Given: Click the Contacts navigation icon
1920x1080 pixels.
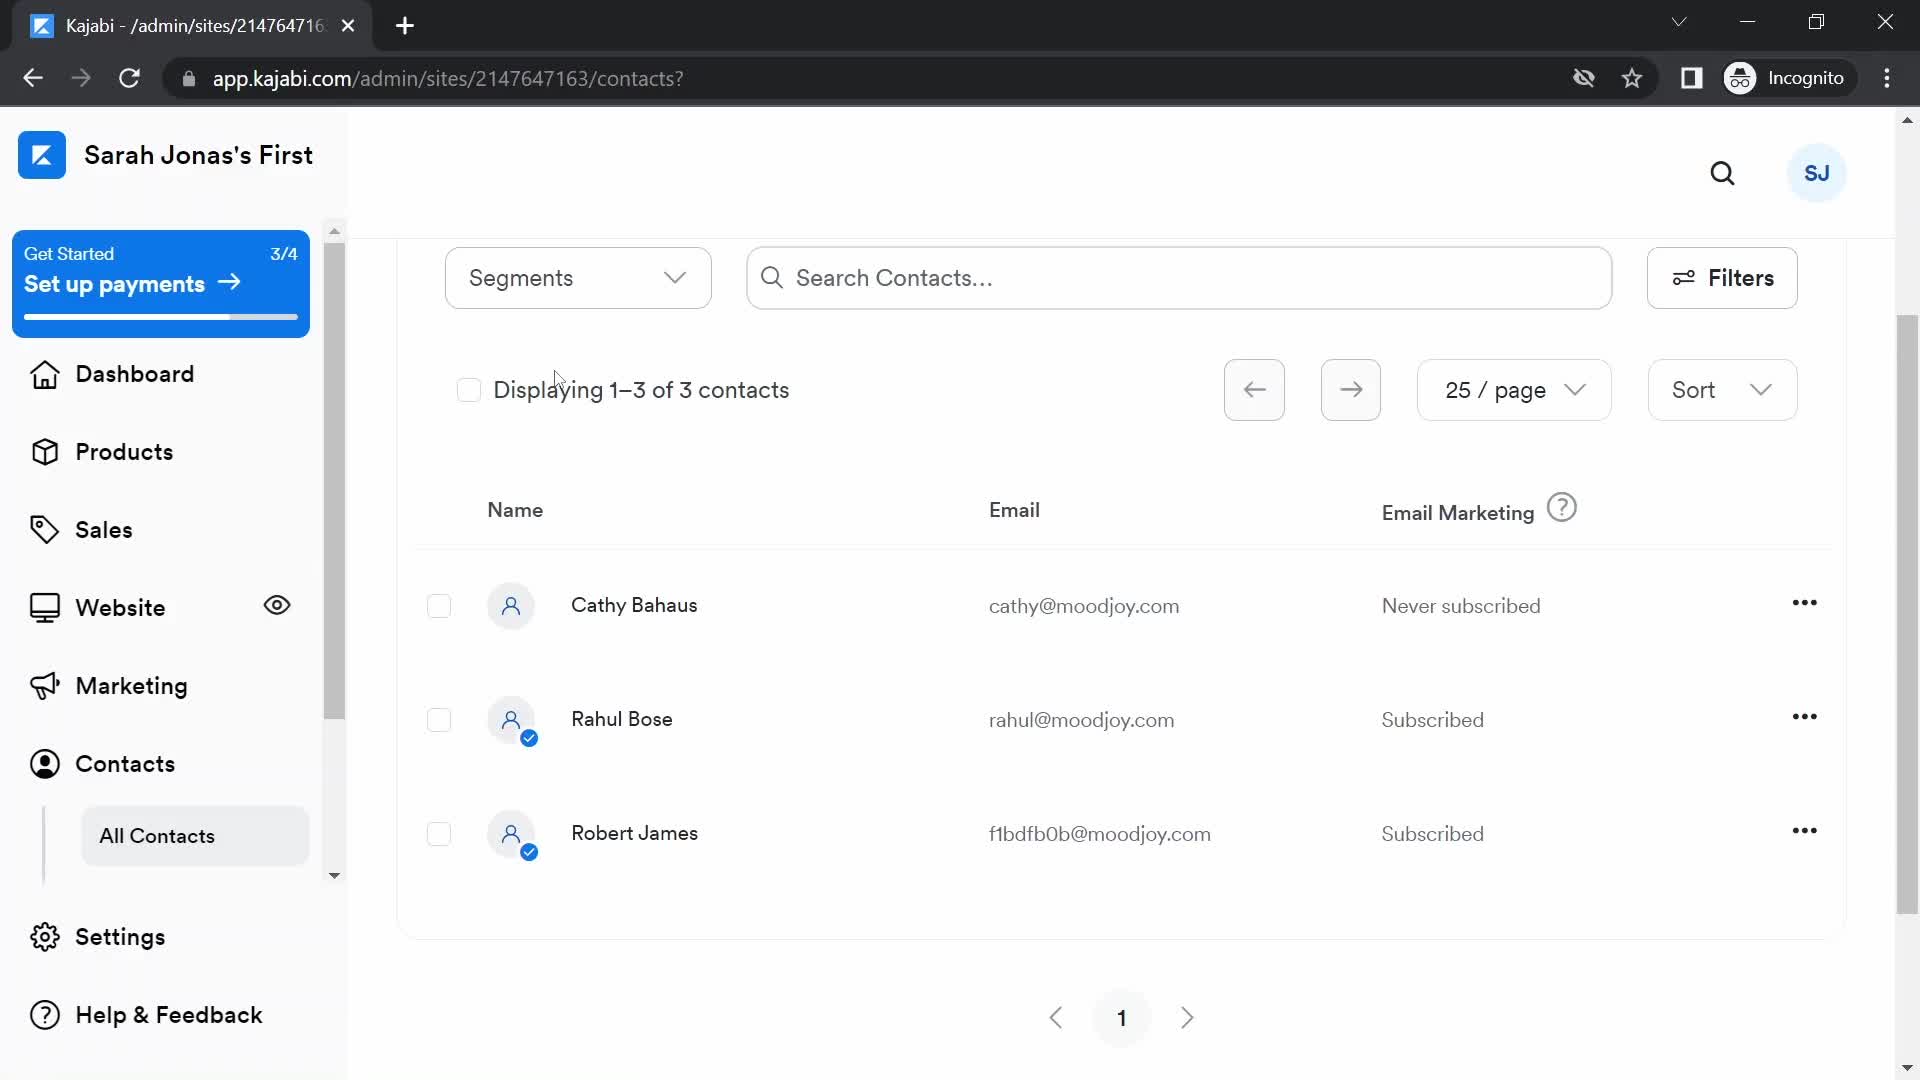Looking at the screenshot, I should [45, 764].
